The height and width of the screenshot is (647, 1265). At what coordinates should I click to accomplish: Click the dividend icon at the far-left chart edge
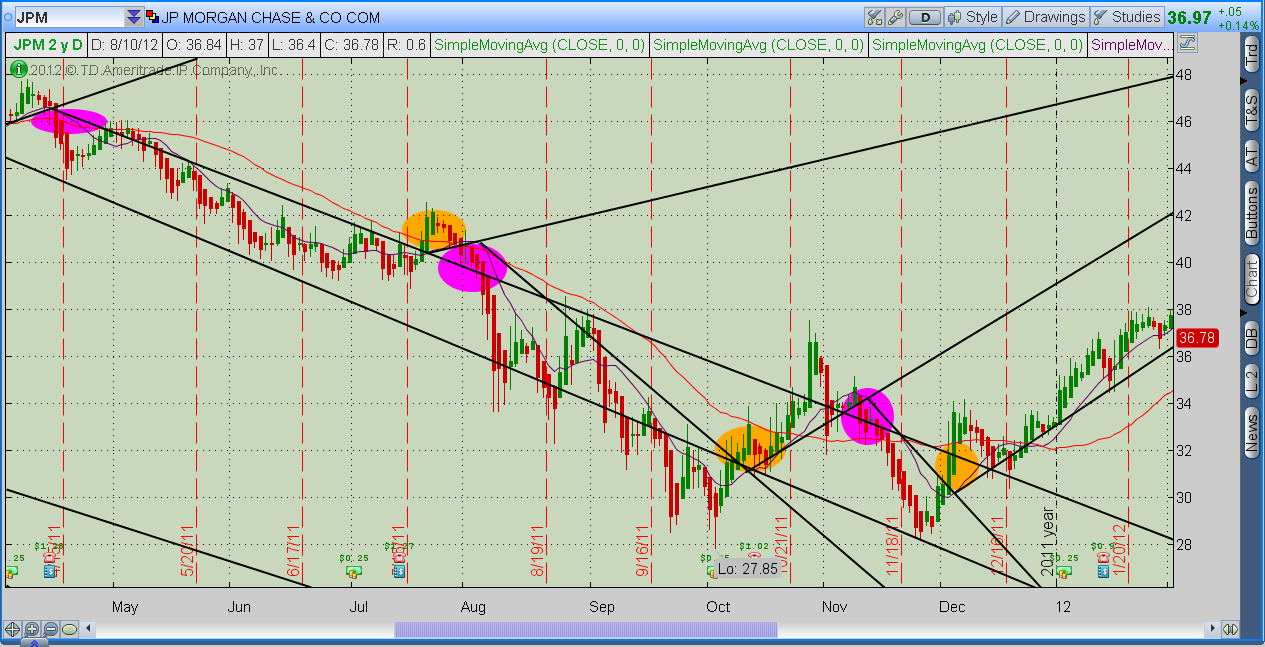coord(11,571)
